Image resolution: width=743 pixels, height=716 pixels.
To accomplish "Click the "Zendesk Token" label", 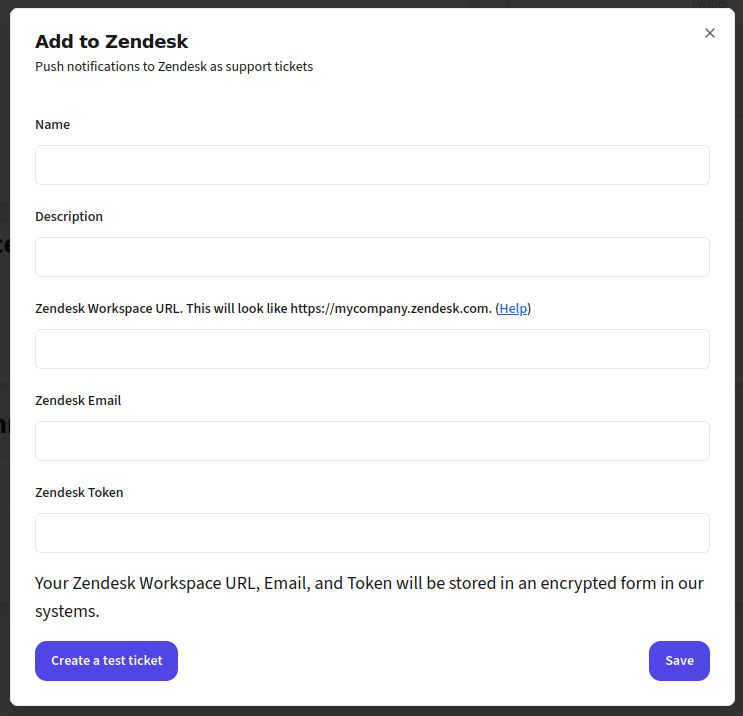I will coord(79,493).
